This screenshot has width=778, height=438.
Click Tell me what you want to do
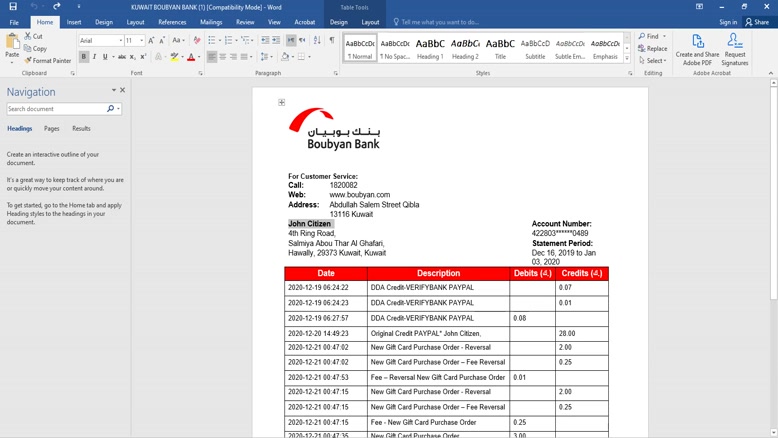(436, 22)
